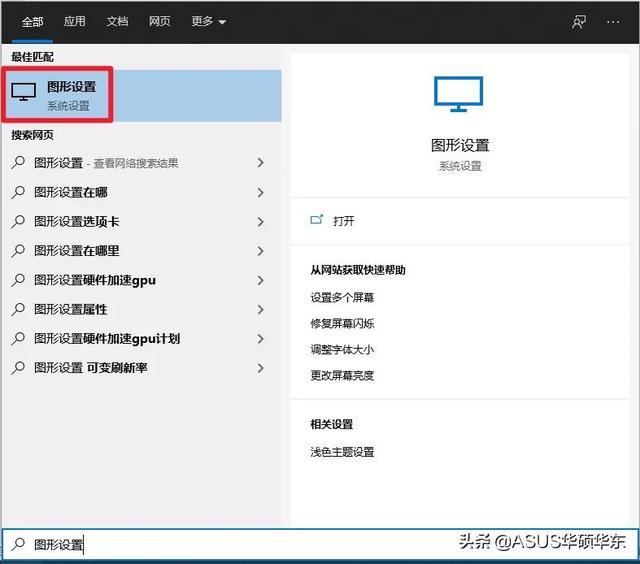Click the open-window icon beside 打开
The height and width of the screenshot is (564, 640).
click(x=317, y=220)
